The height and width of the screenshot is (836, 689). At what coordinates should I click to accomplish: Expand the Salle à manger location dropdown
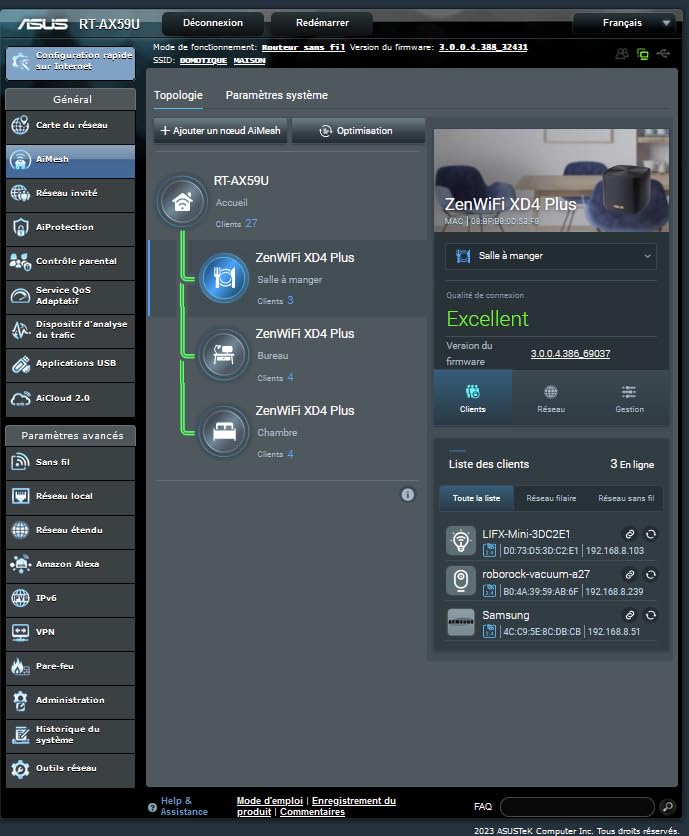(551, 256)
